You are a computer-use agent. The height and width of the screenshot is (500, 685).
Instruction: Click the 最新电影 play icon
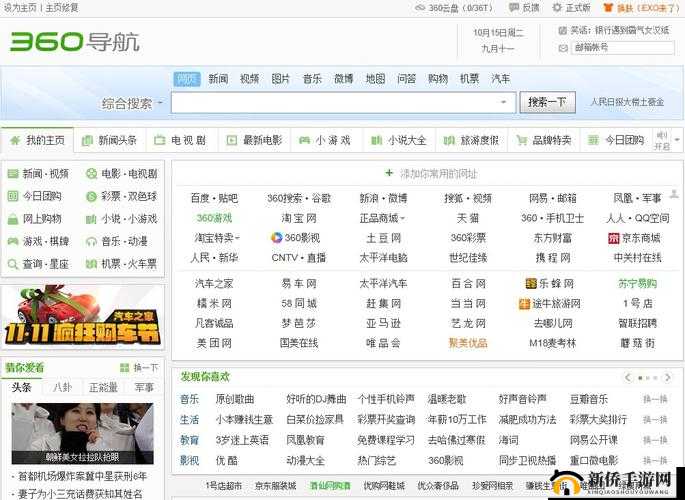tap(232, 140)
